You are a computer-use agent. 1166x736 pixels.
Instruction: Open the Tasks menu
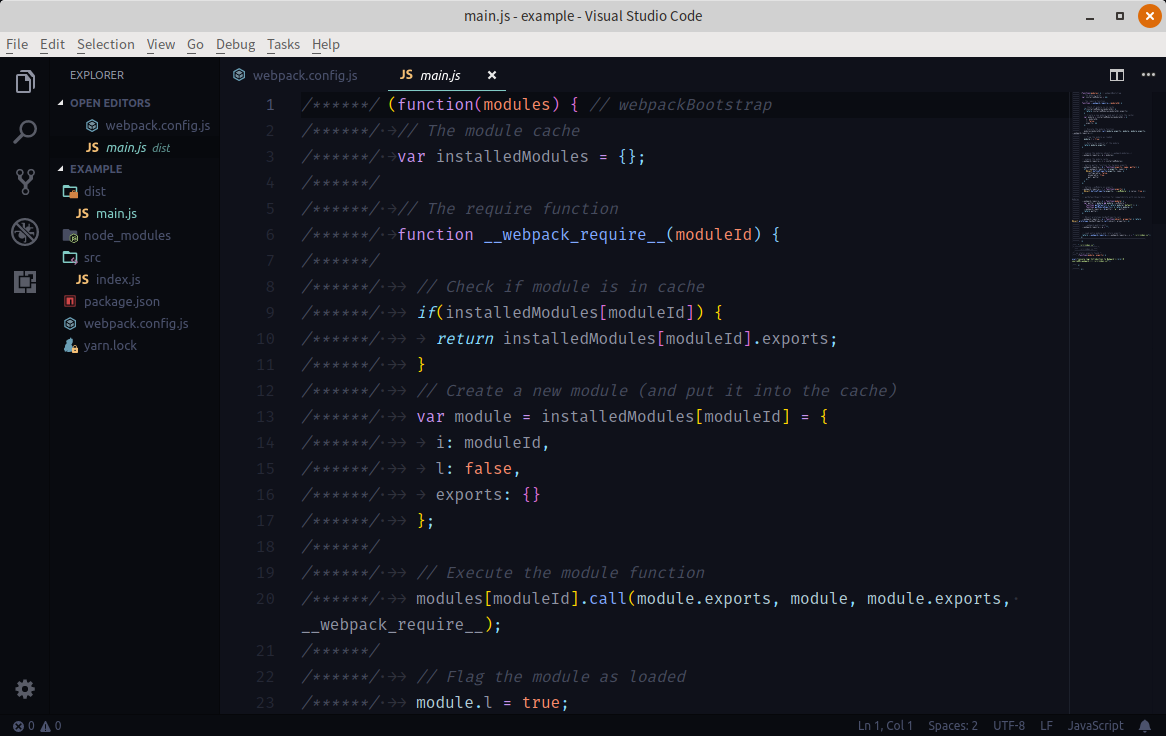click(283, 45)
